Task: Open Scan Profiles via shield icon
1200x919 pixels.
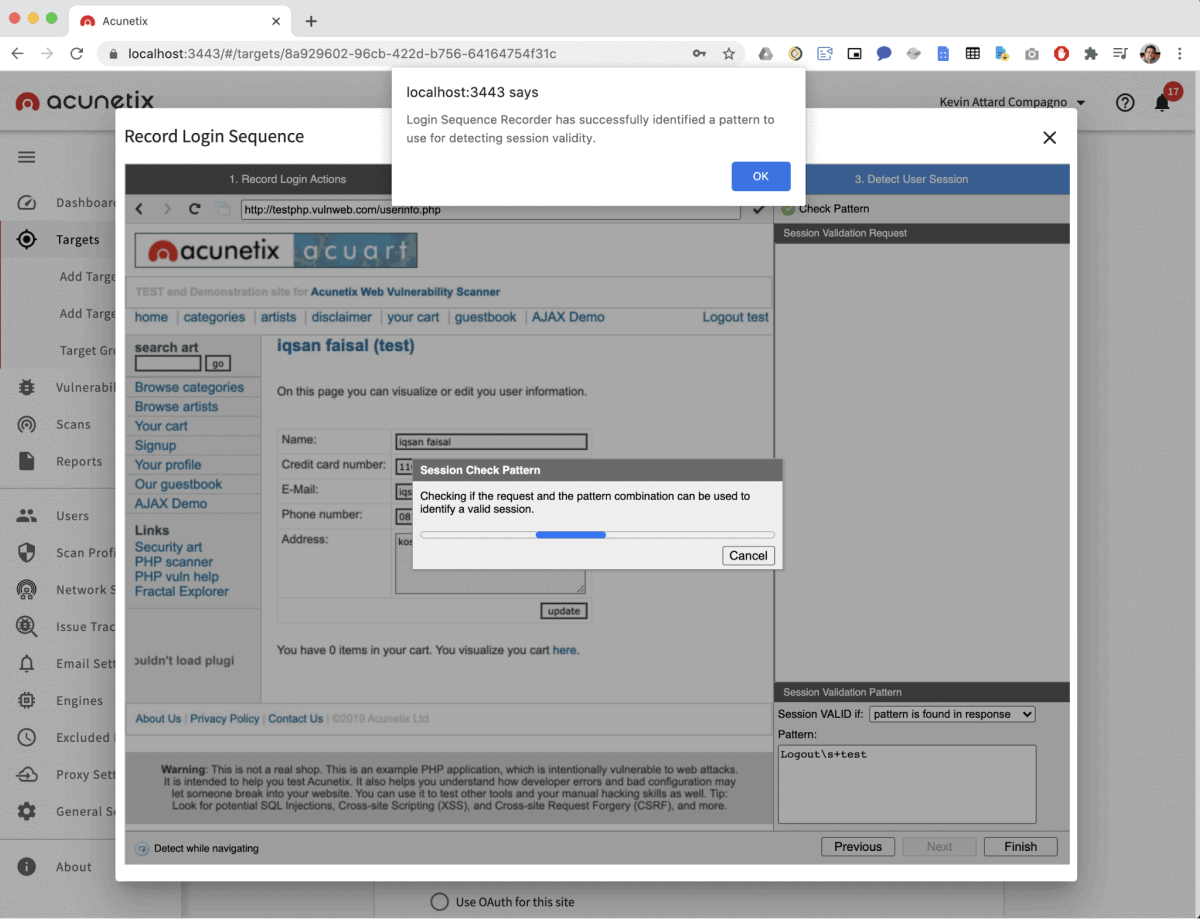Action: (x=27, y=553)
